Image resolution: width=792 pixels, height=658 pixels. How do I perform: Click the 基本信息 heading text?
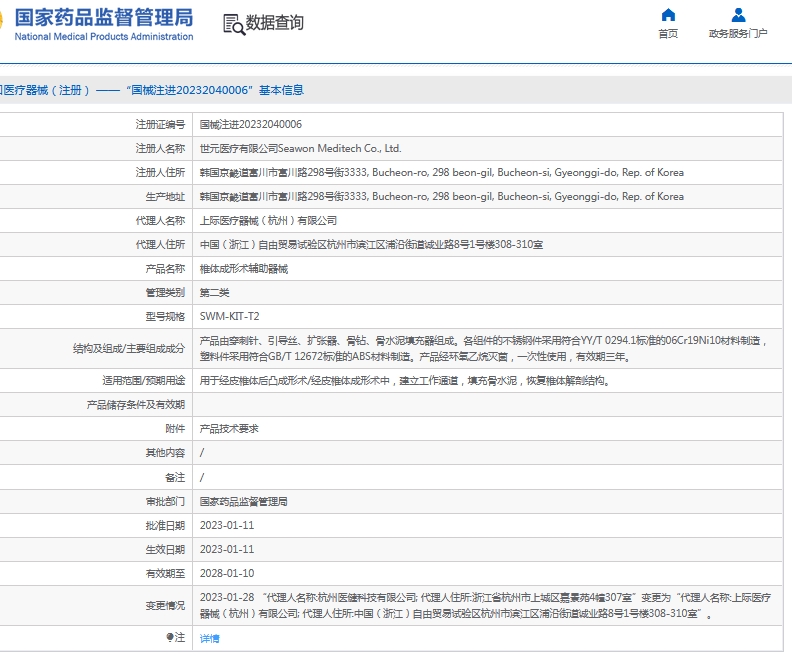(281, 90)
